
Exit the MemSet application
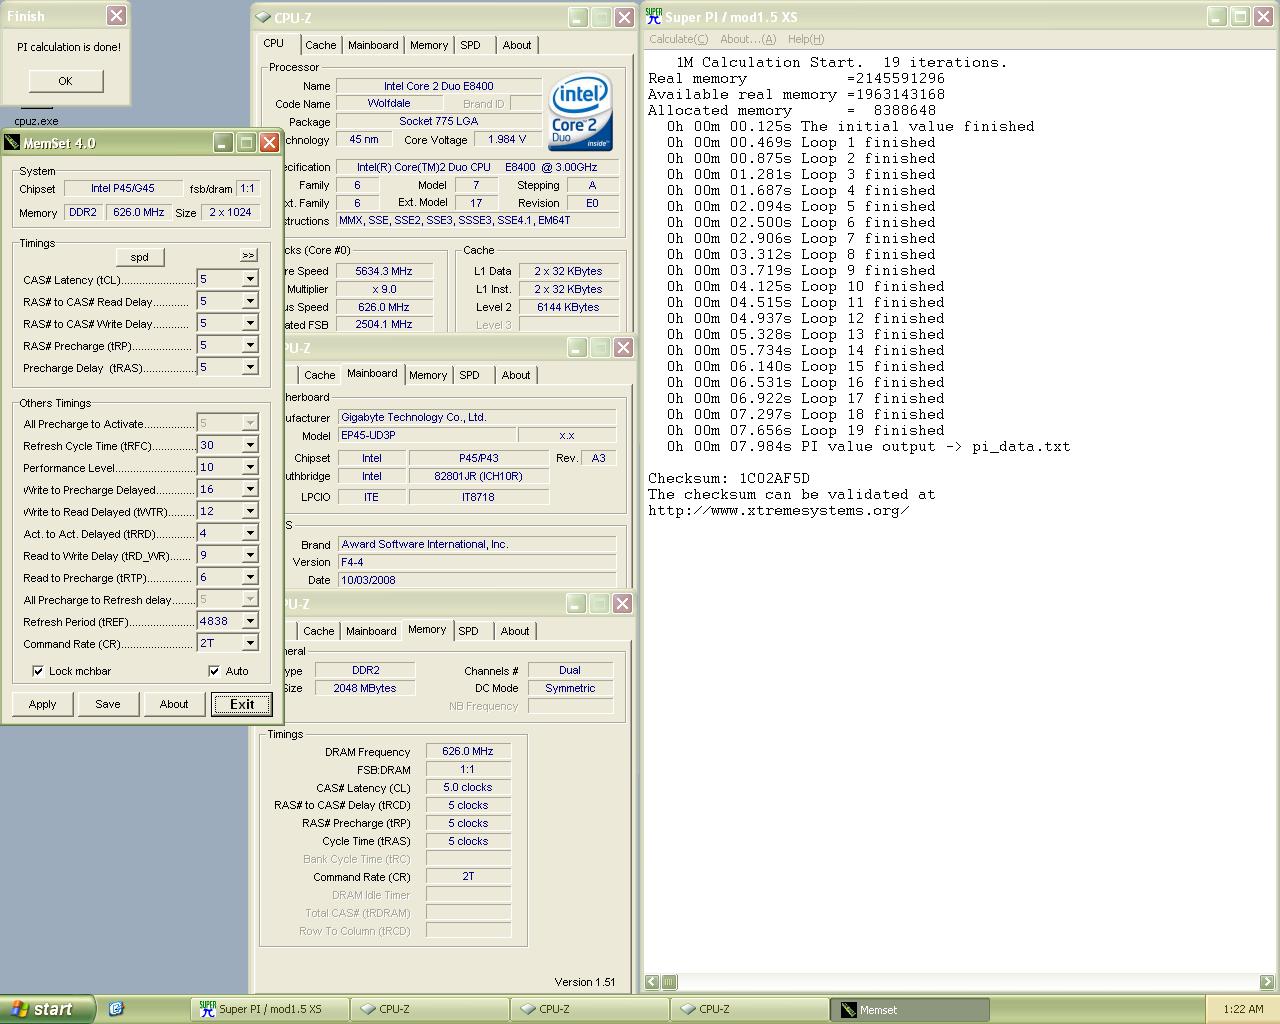click(242, 704)
